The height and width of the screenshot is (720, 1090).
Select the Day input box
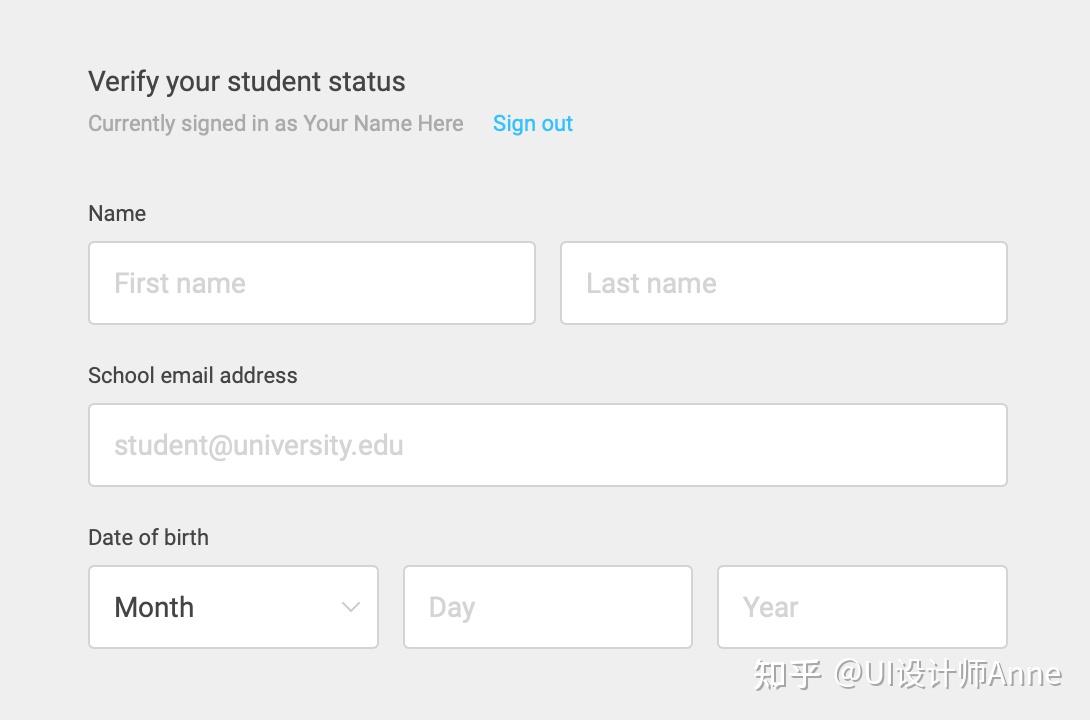[x=547, y=607]
